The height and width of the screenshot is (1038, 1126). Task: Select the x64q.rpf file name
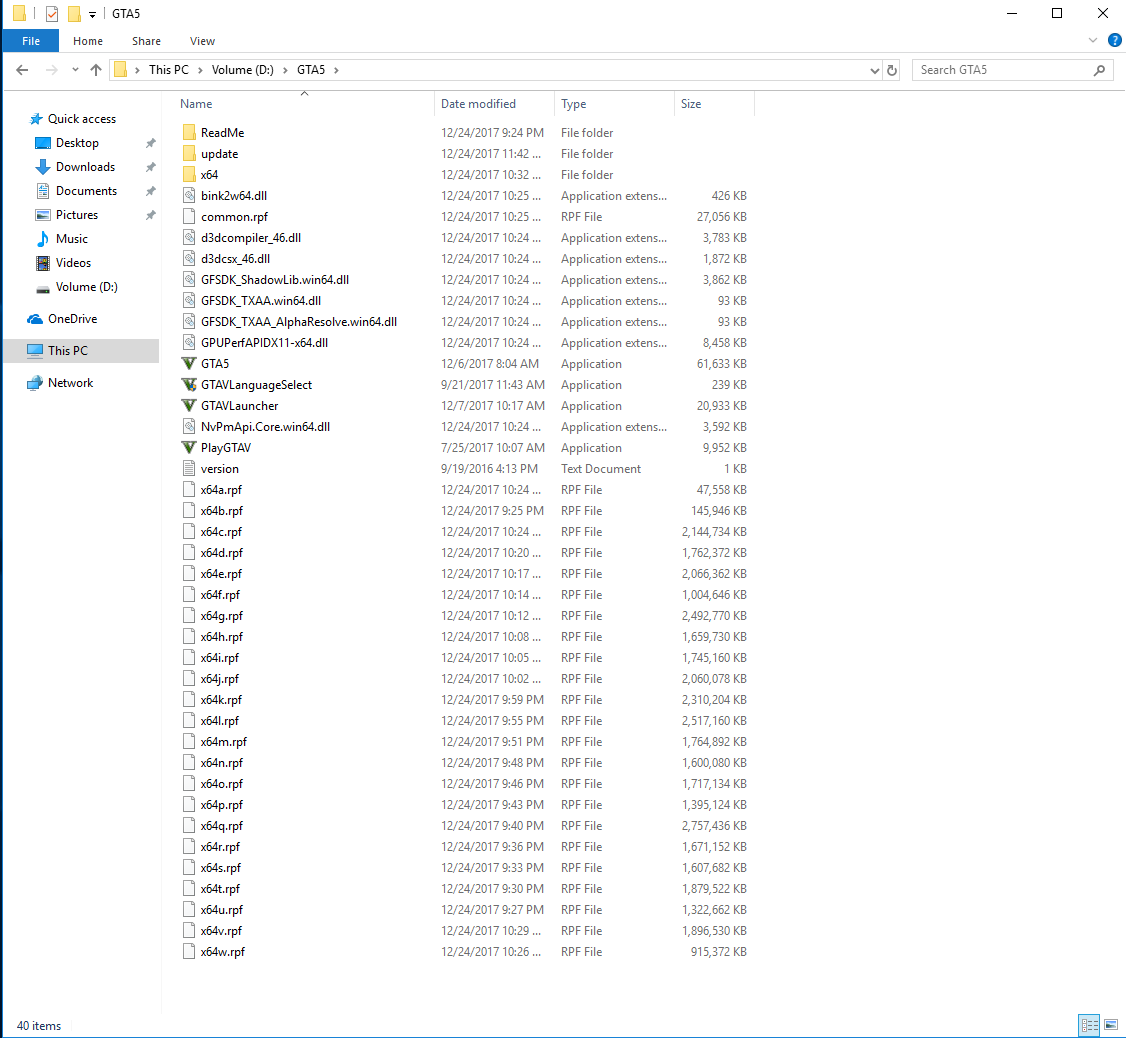(x=222, y=826)
